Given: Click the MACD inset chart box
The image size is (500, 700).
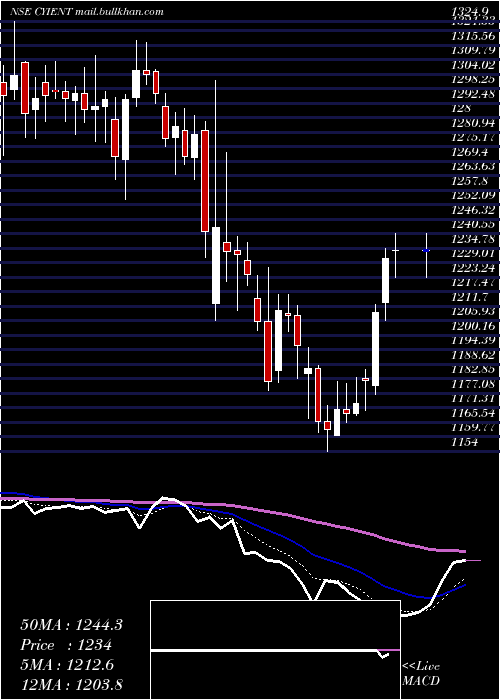Looking at the screenshot, I should (x=275, y=650).
